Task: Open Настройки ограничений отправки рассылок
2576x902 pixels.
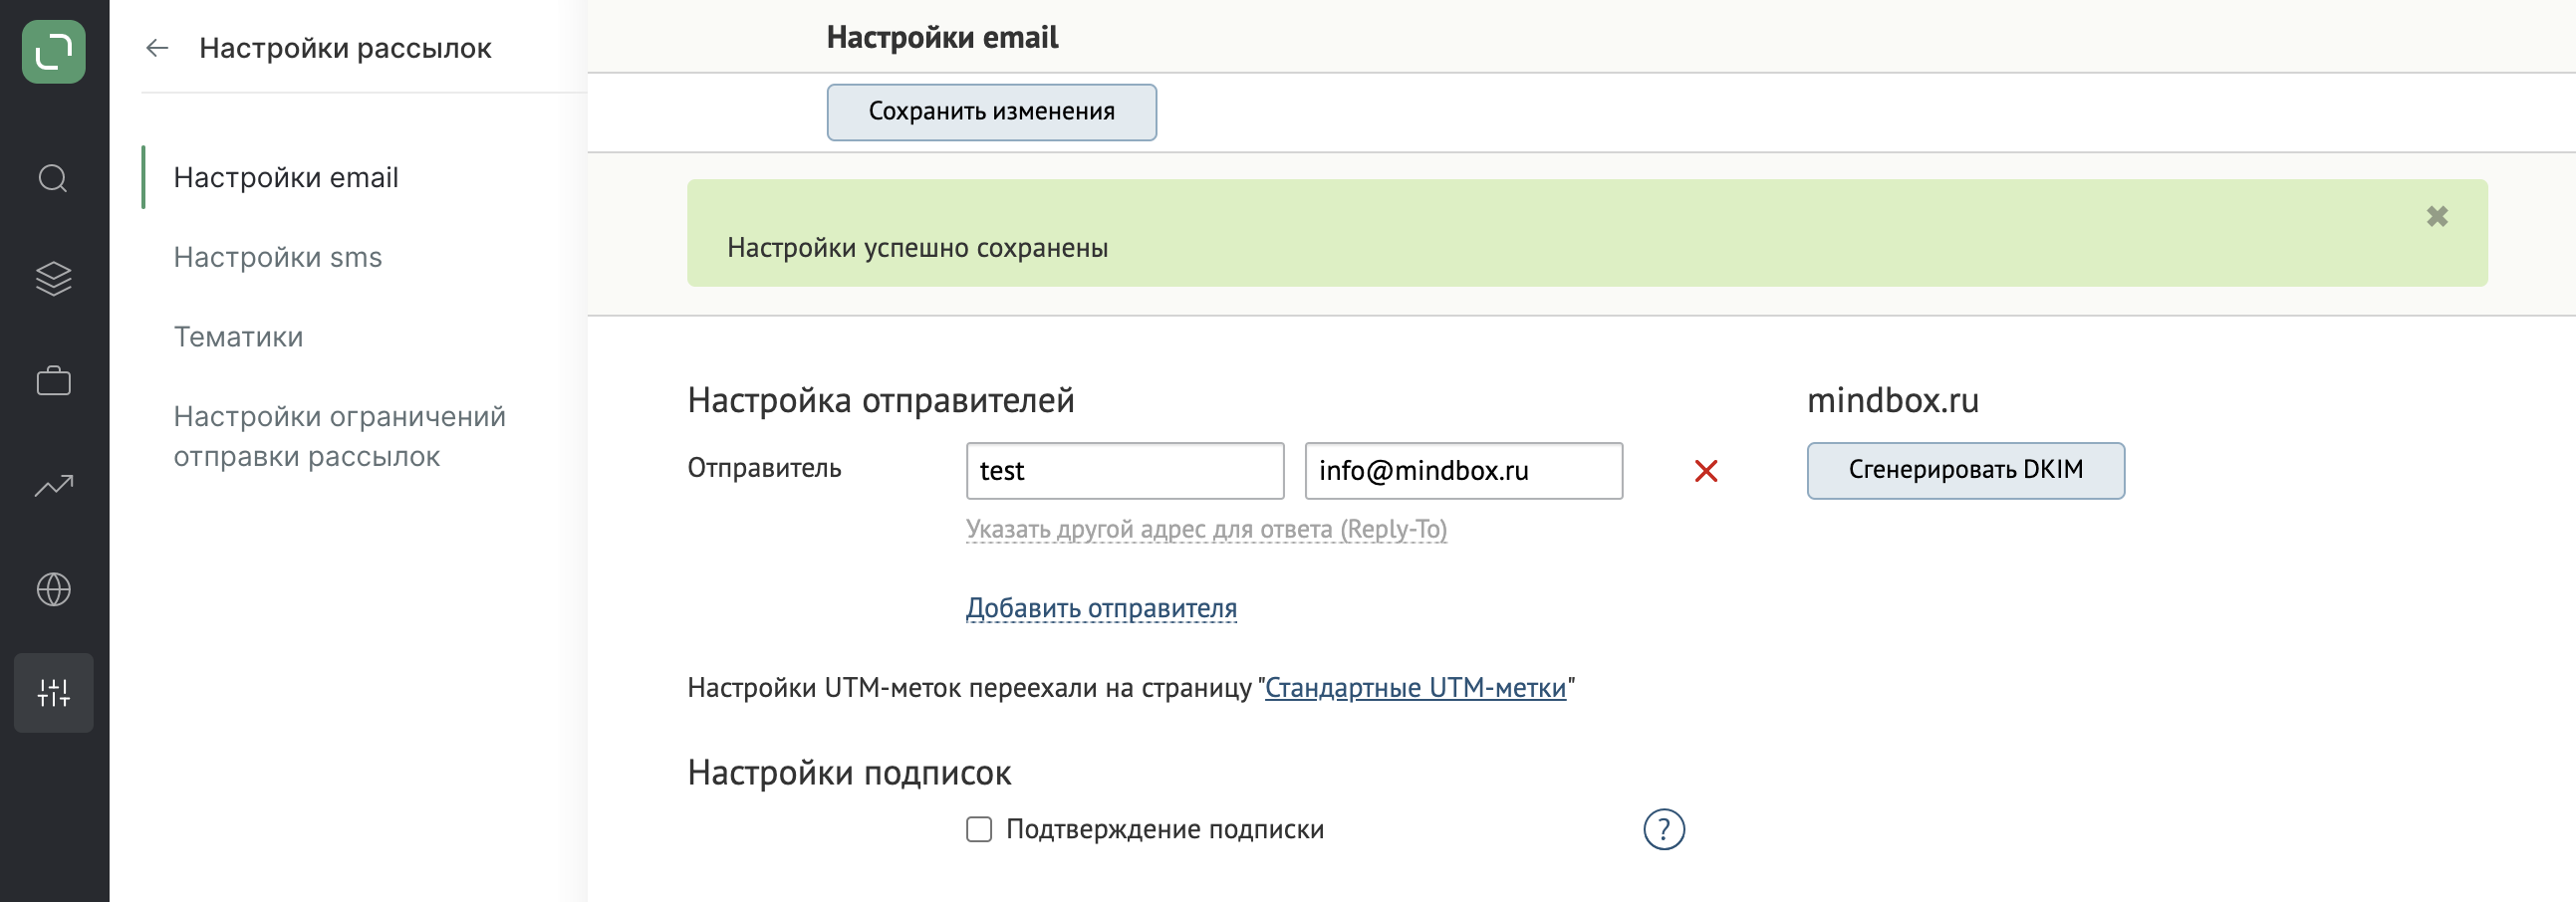Action: [340, 436]
